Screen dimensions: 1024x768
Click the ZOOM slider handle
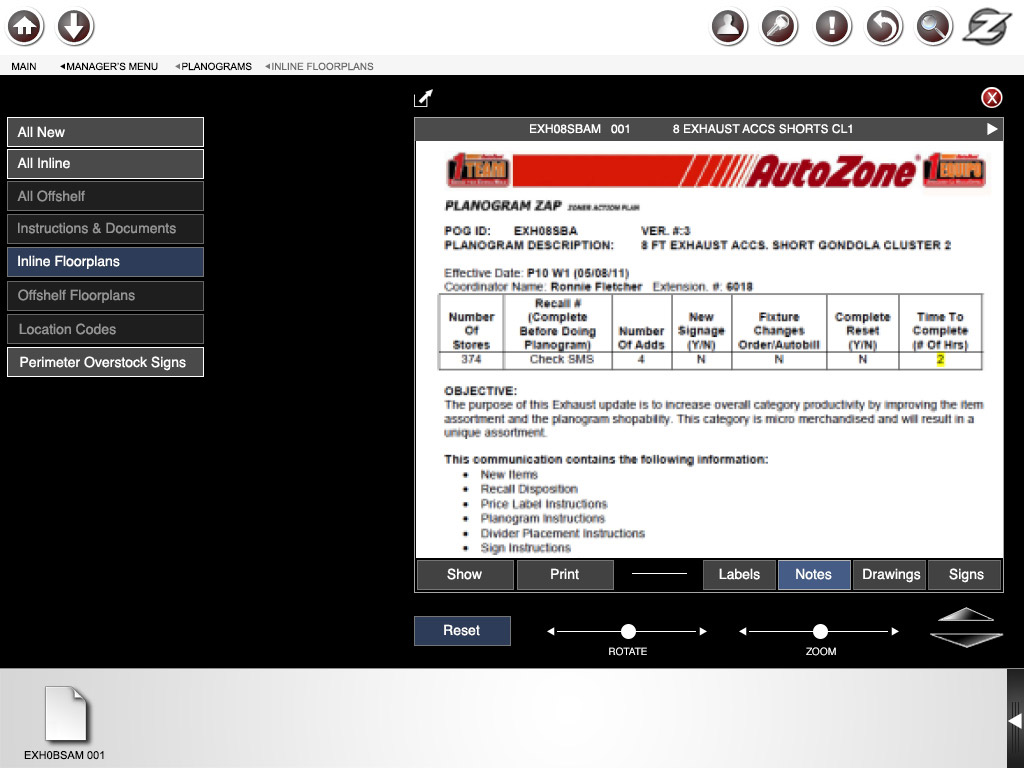820,631
